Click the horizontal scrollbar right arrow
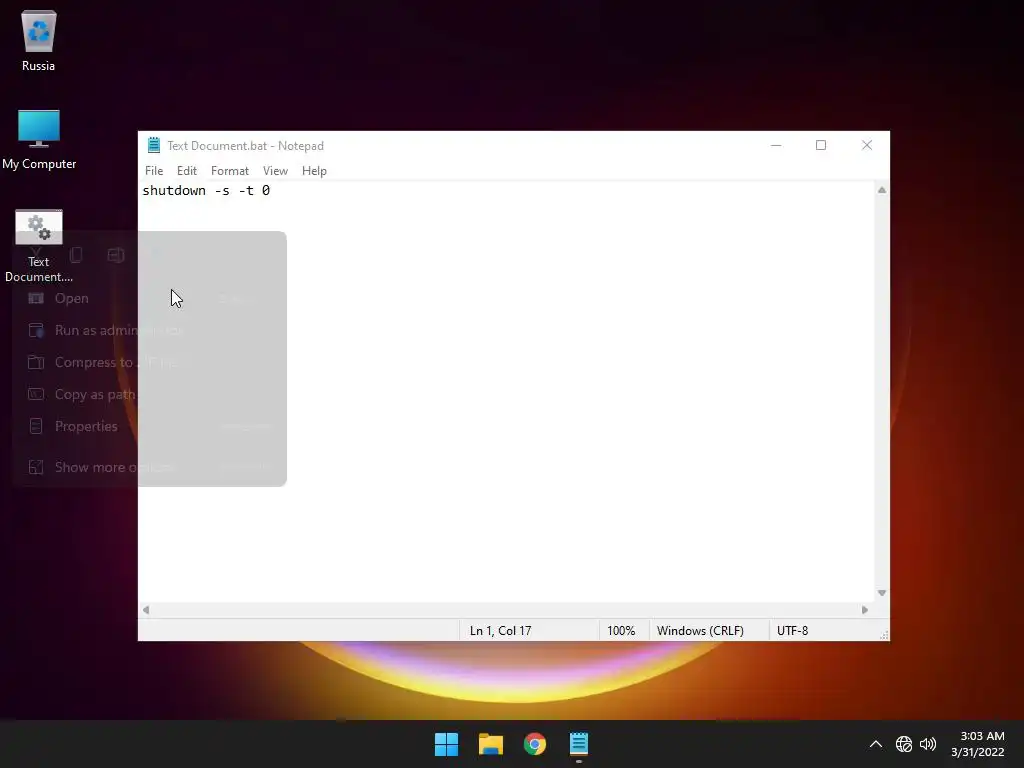The height and width of the screenshot is (768, 1024). pos(865,610)
